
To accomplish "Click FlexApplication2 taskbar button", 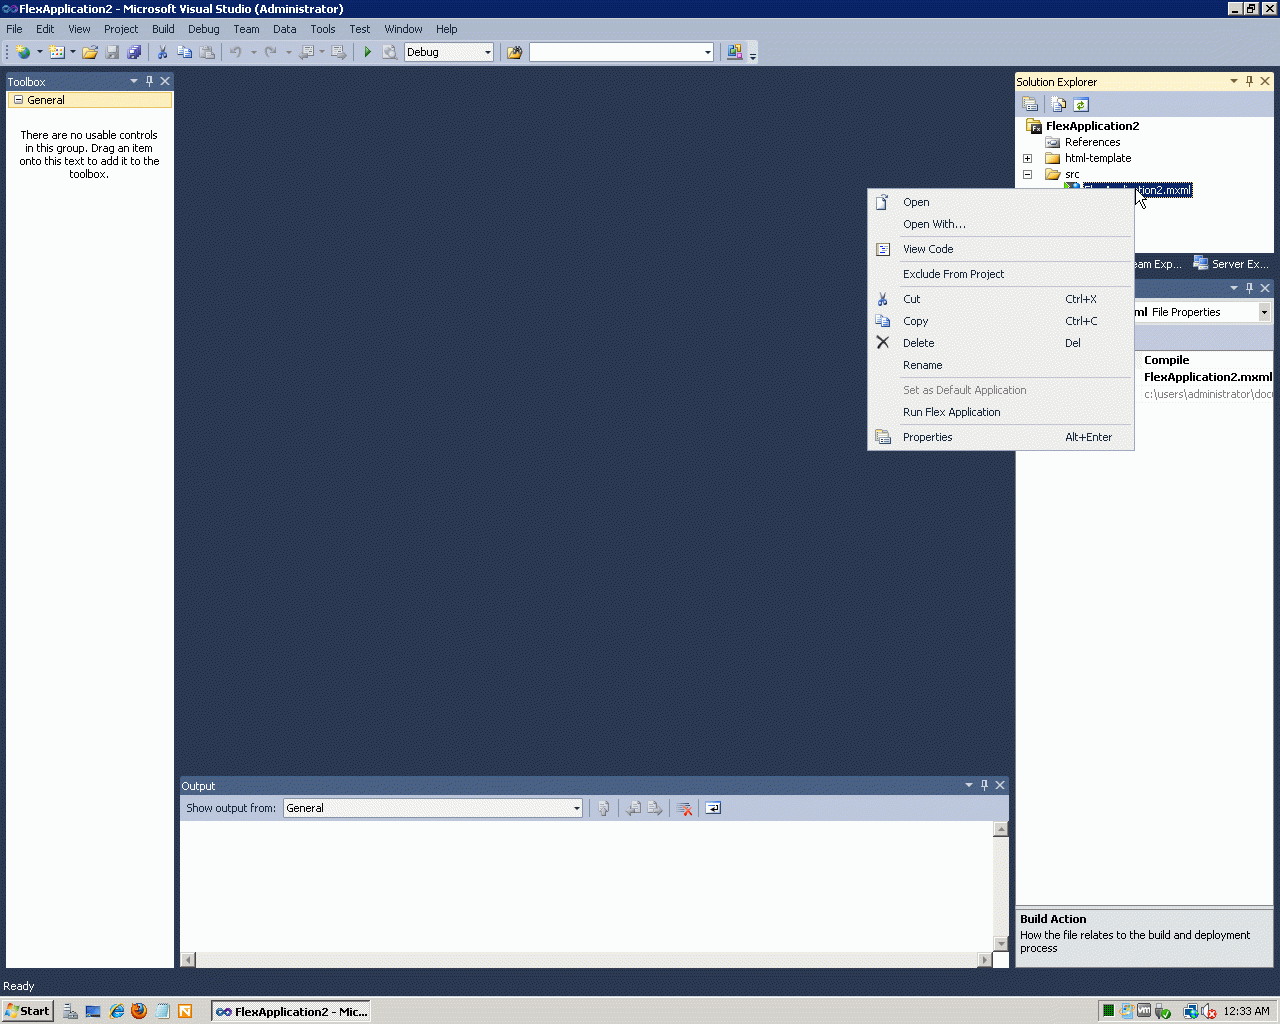I will pos(291,1011).
